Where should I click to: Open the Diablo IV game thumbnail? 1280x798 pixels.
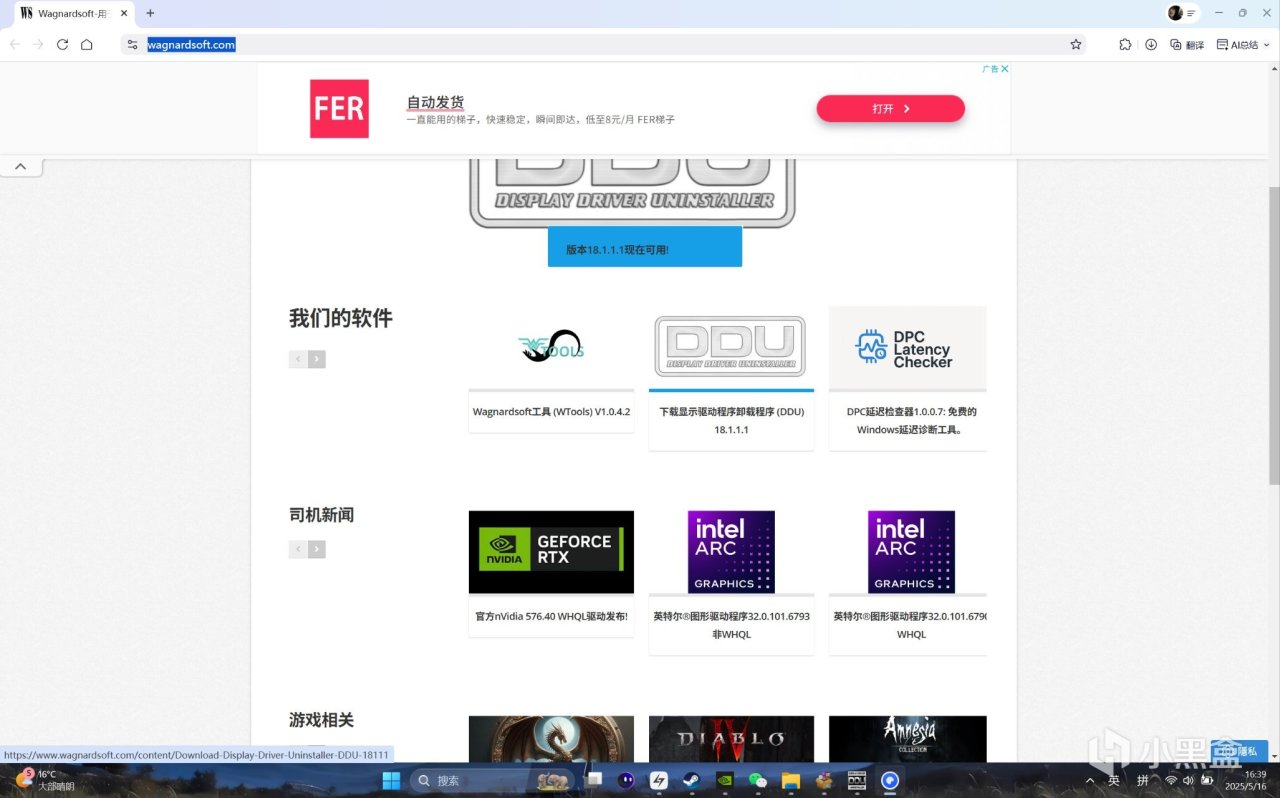(x=731, y=739)
